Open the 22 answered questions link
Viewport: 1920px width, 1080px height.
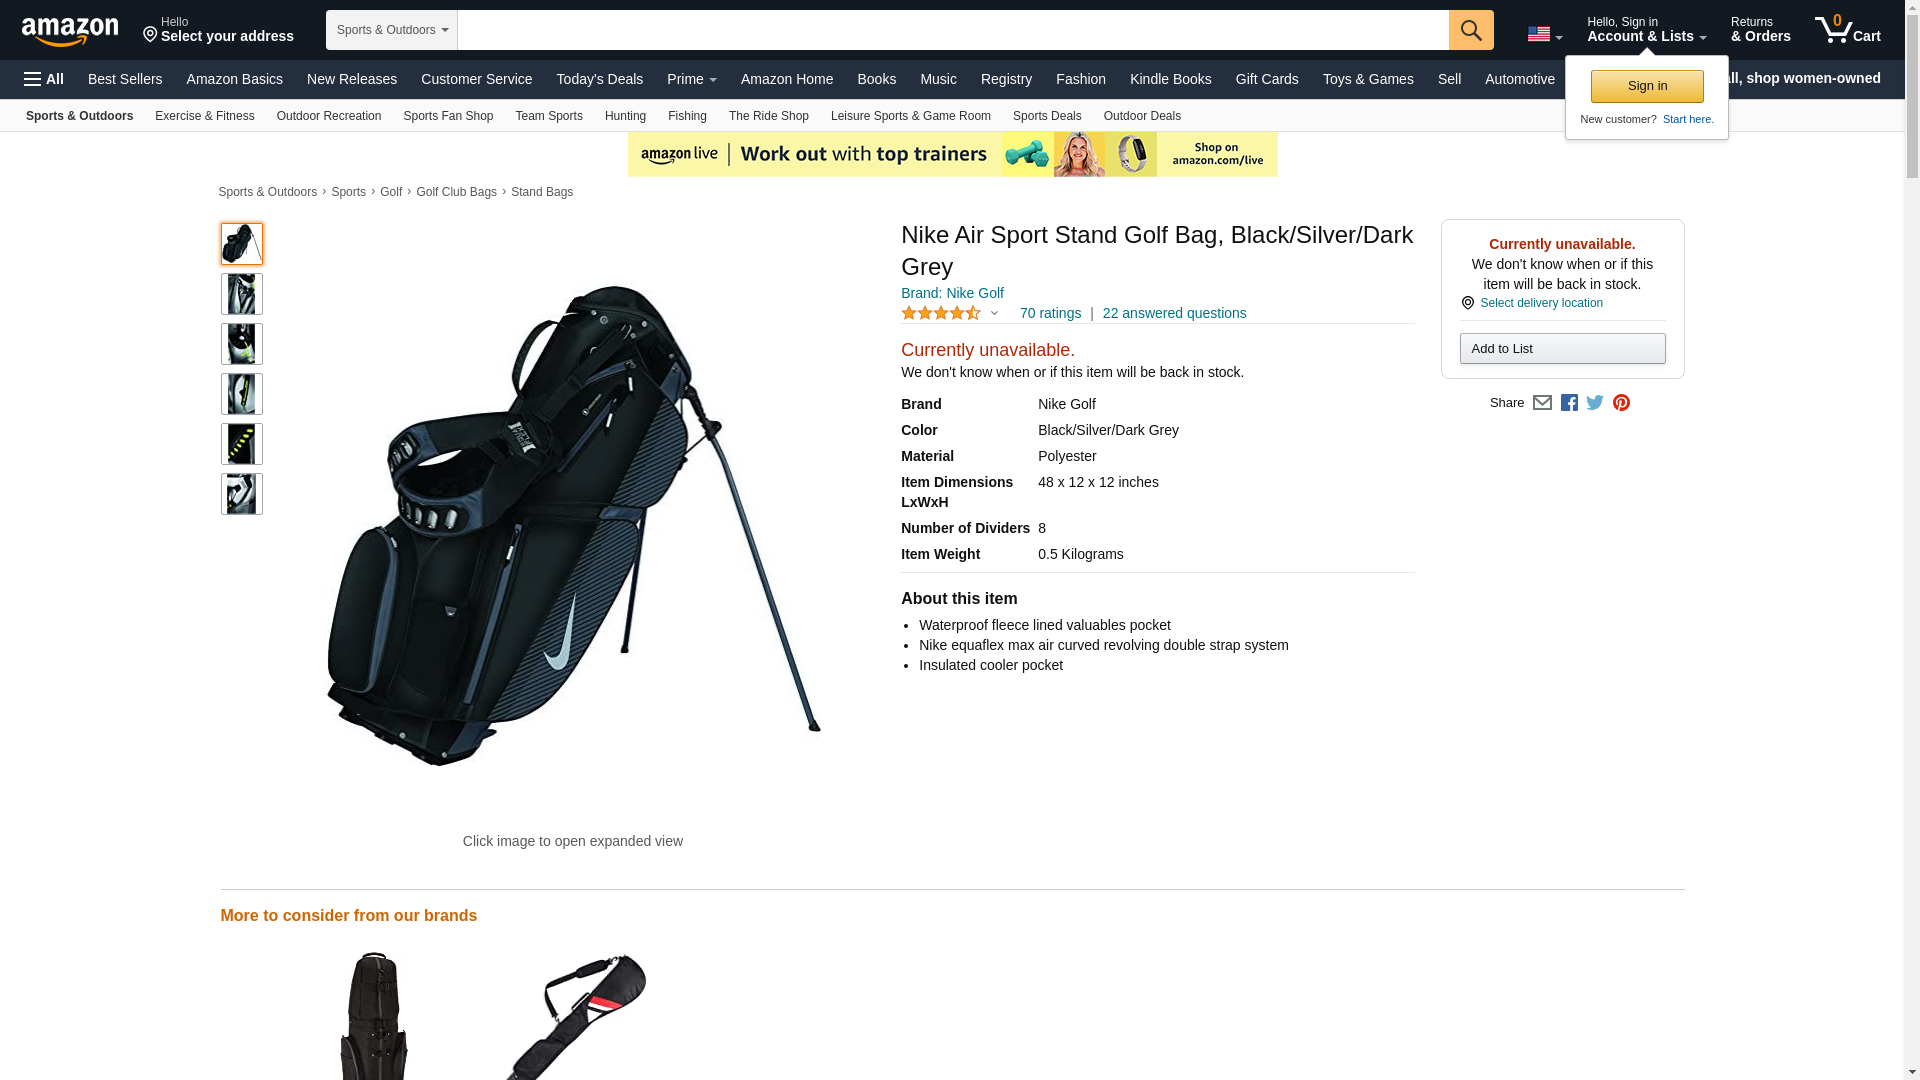pyautogui.click(x=1174, y=313)
